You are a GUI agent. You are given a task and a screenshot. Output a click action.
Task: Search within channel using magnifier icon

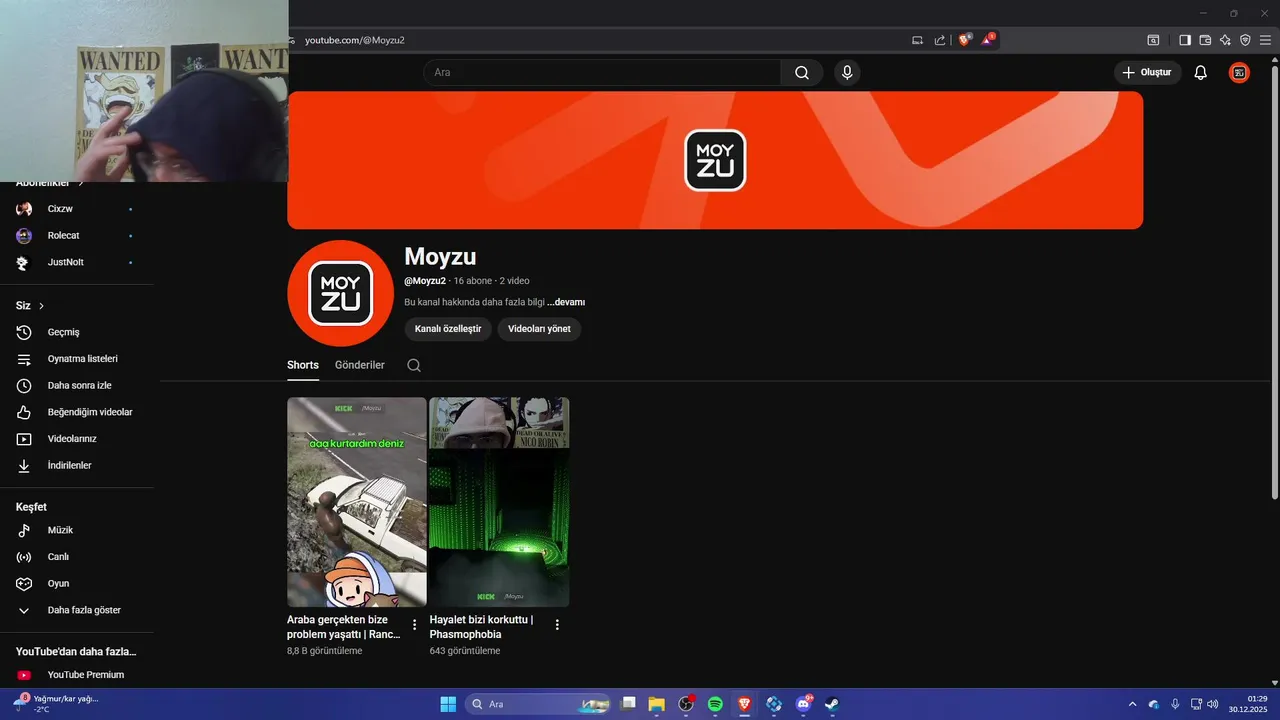click(414, 365)
